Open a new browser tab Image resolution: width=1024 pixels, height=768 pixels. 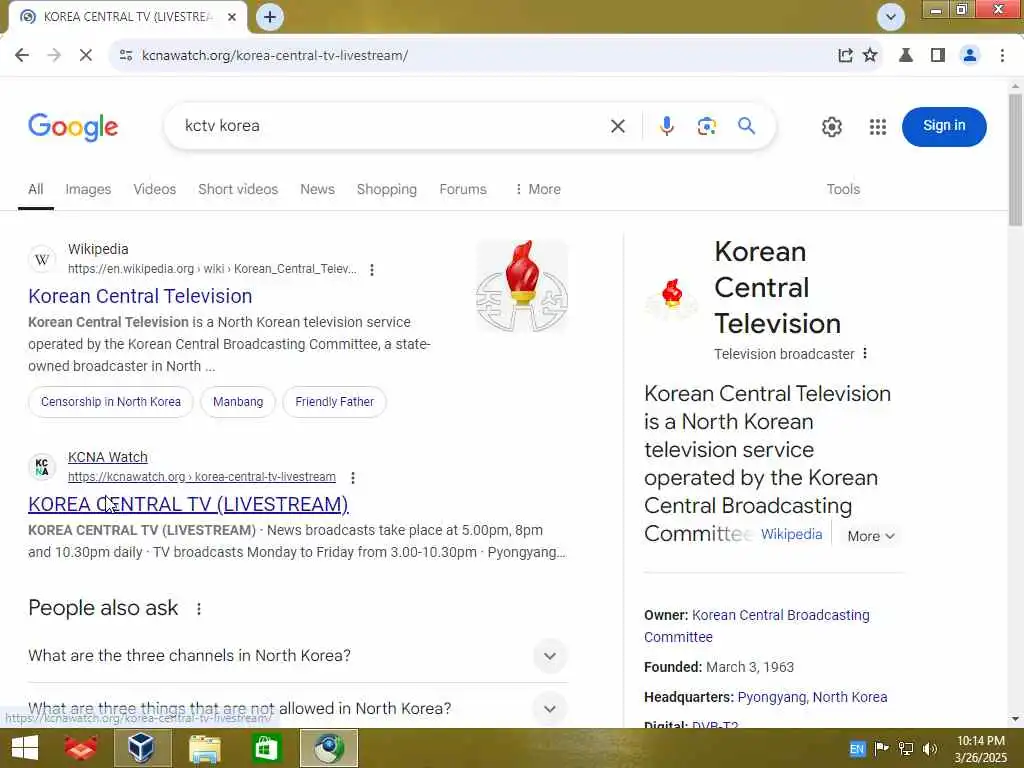(270, 17)
